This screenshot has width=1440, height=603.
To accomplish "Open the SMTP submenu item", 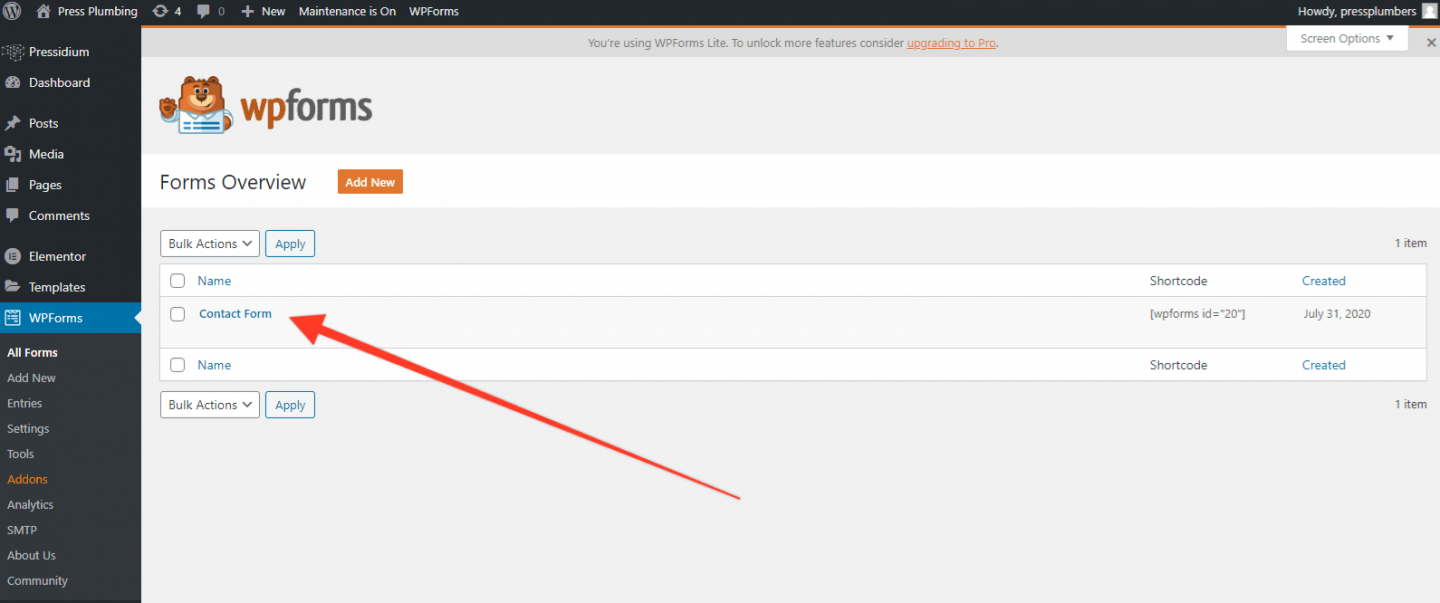I will tap(22, 530).
